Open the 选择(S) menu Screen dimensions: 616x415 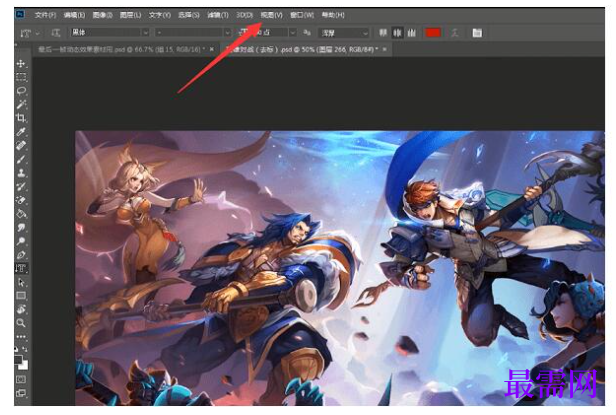point(189,15)
